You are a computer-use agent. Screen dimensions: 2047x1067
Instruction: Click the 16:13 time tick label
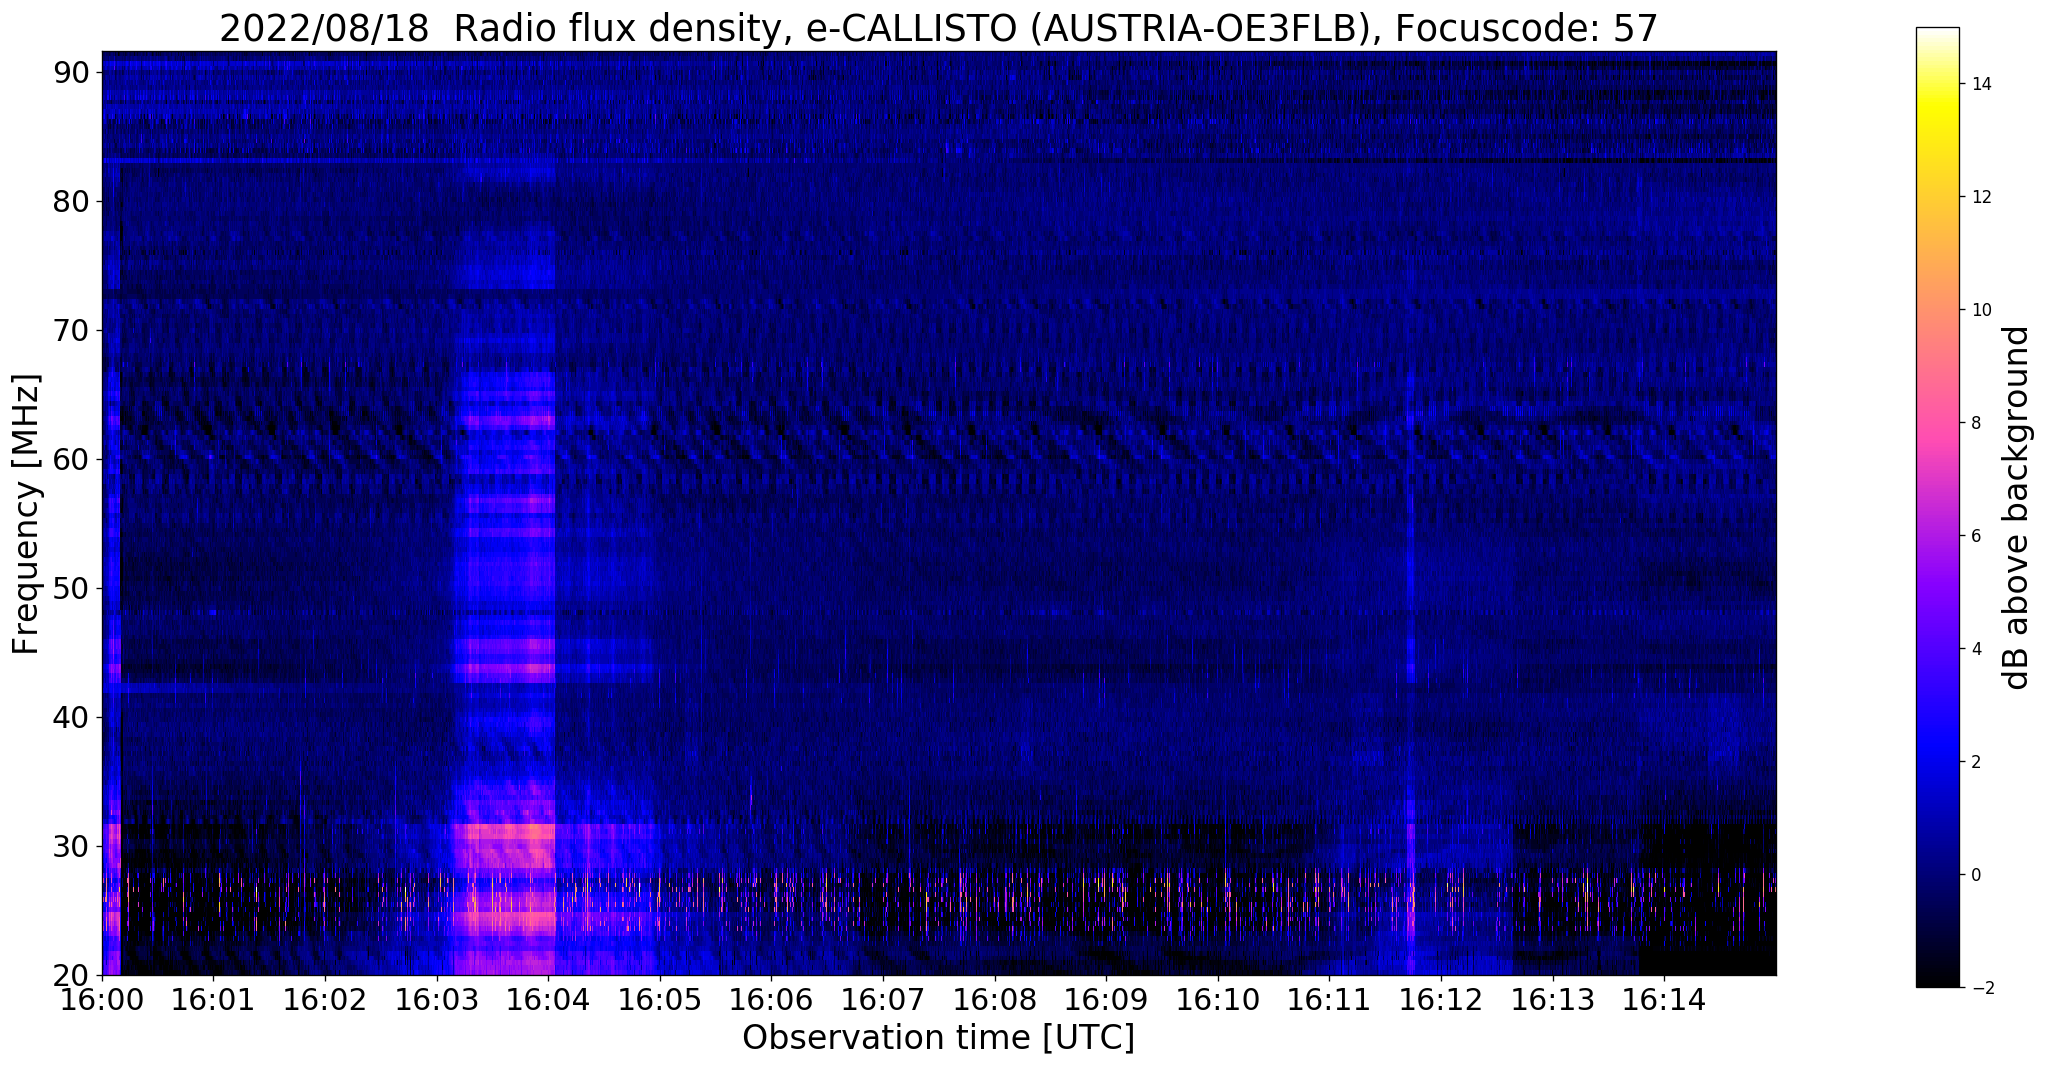pyautogui.click(x=1553, y=1000)
